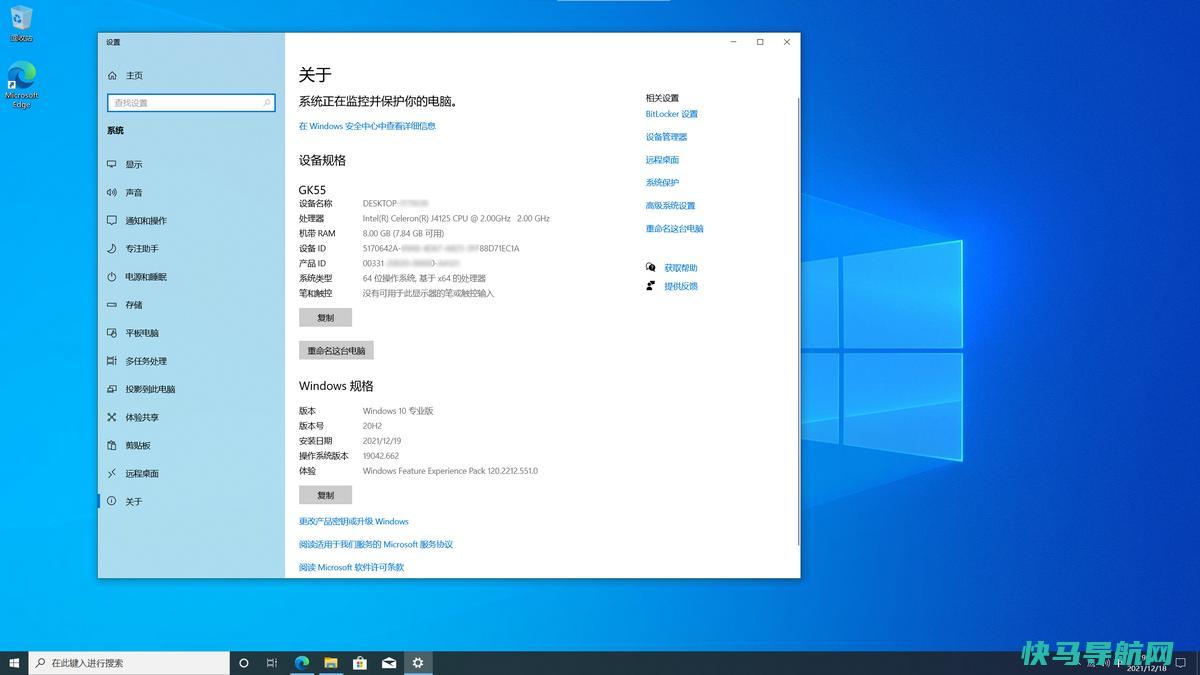This screenshot has height=675, width=1200.
Task: Click the Settings window vertical scrollbar
Action: tap(797, 322)
